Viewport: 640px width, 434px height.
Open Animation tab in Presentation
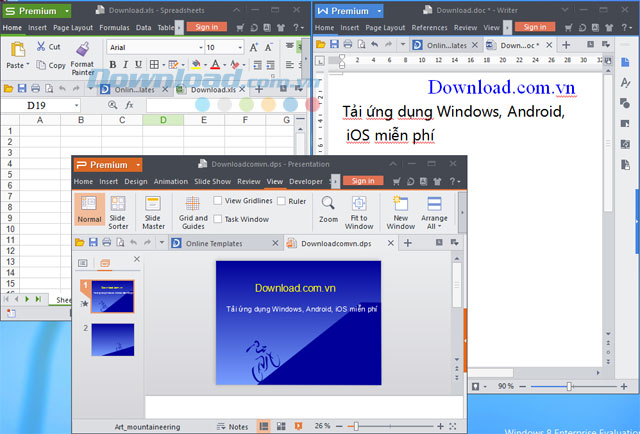171,182
